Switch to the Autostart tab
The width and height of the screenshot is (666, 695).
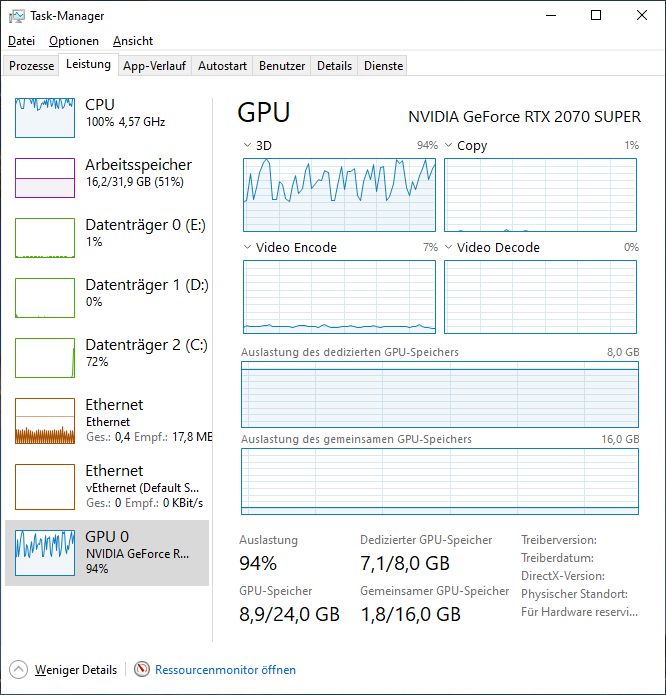(x=222, y=66)
